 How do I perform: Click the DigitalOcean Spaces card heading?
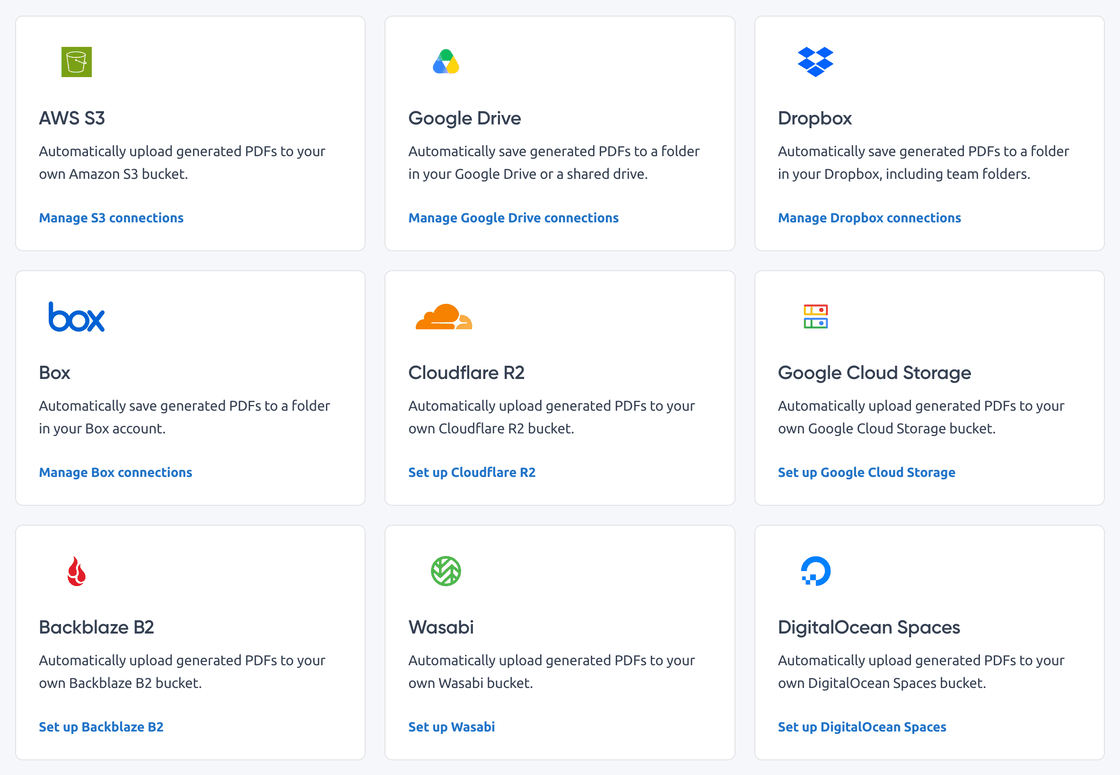[869, 627]
